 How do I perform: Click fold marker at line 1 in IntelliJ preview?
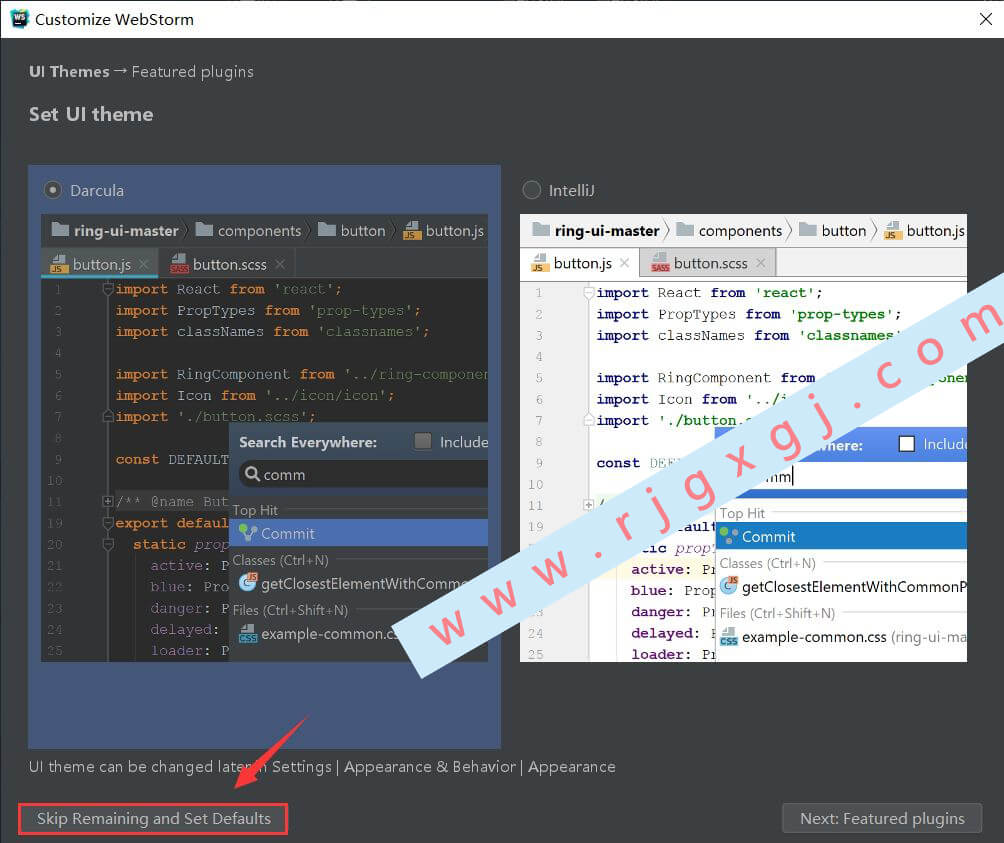click(588, 293)
